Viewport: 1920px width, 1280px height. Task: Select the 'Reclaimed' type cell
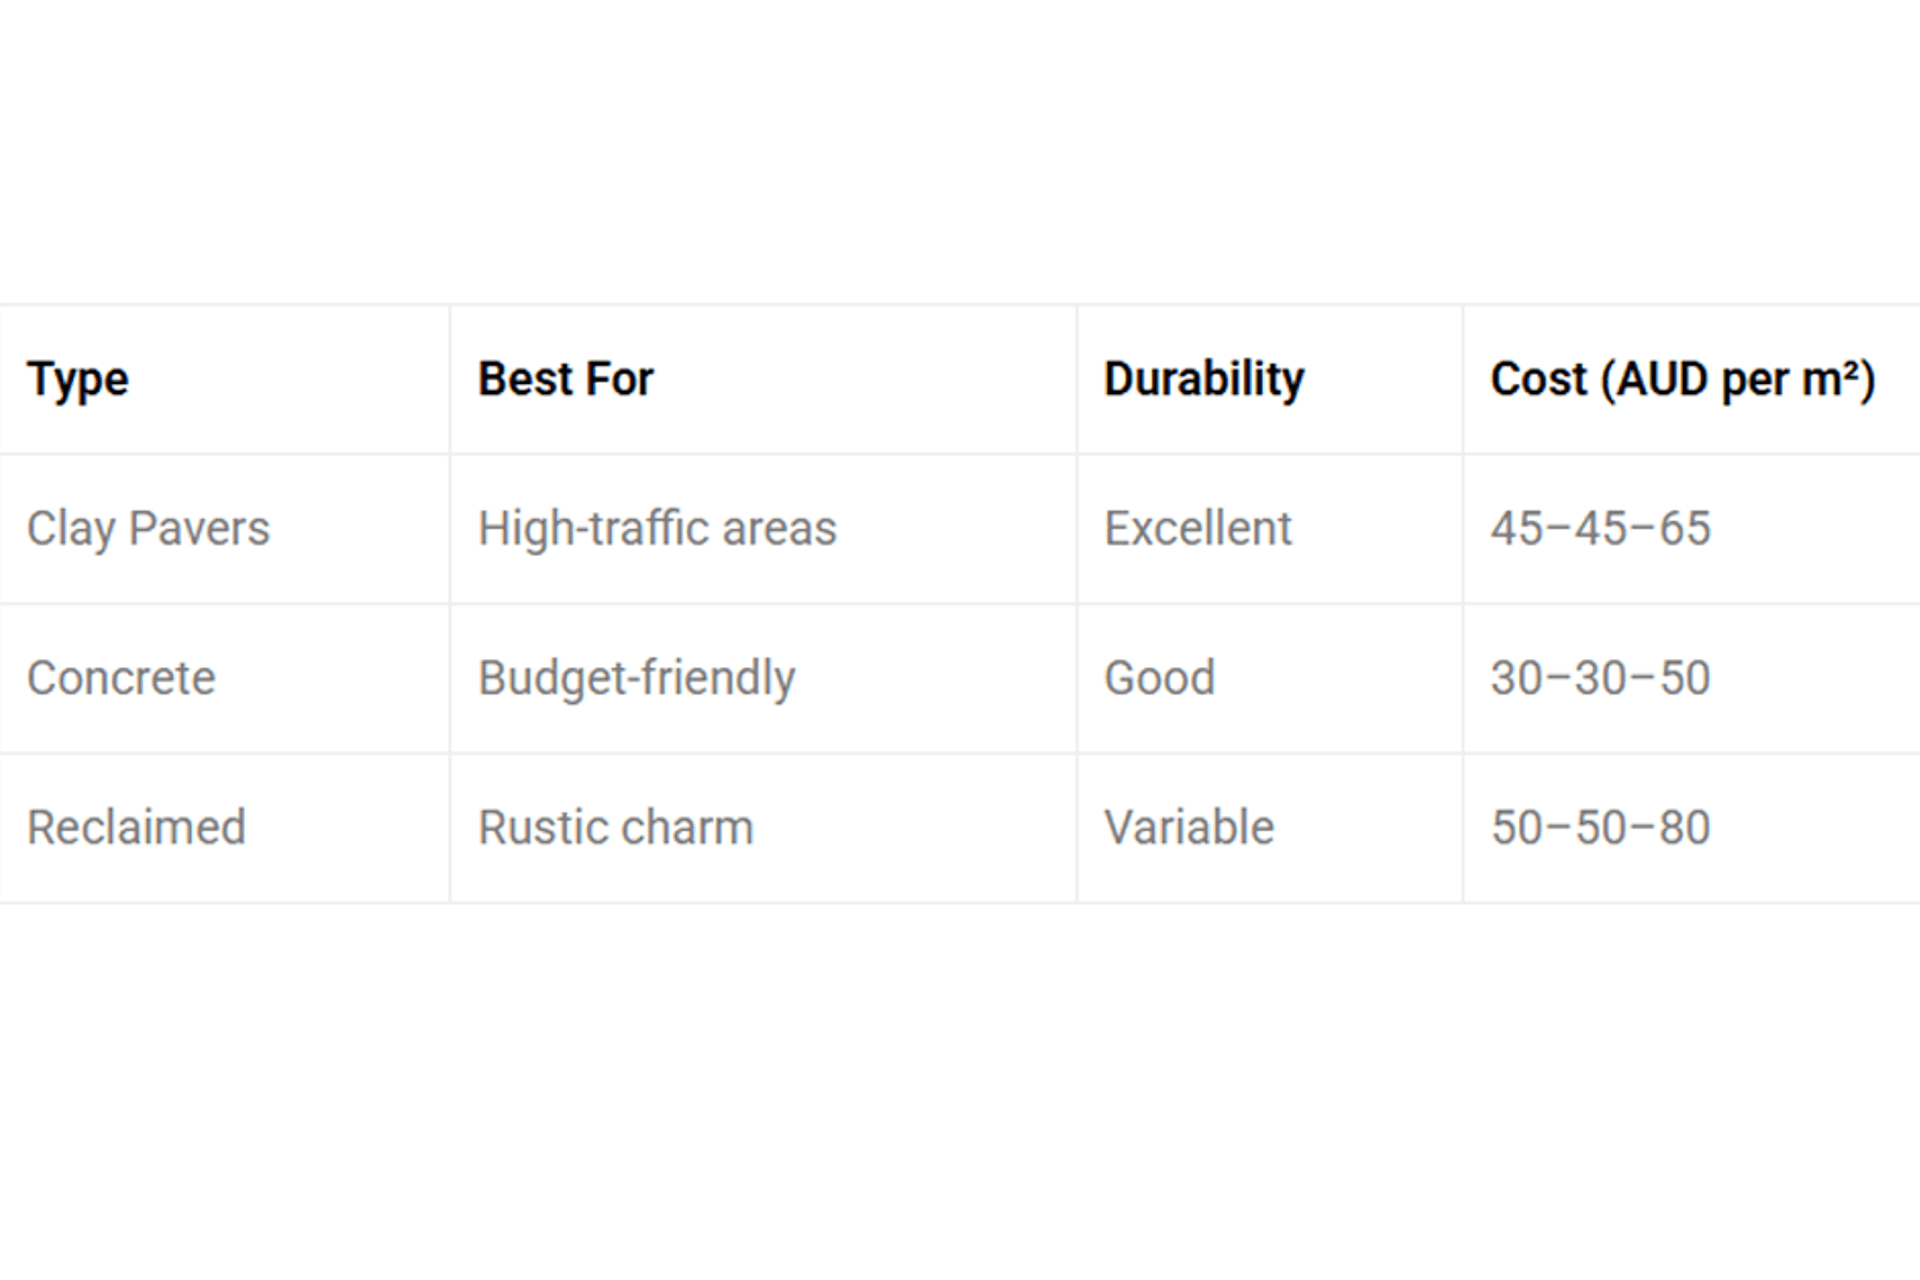[x=136, y=828]
